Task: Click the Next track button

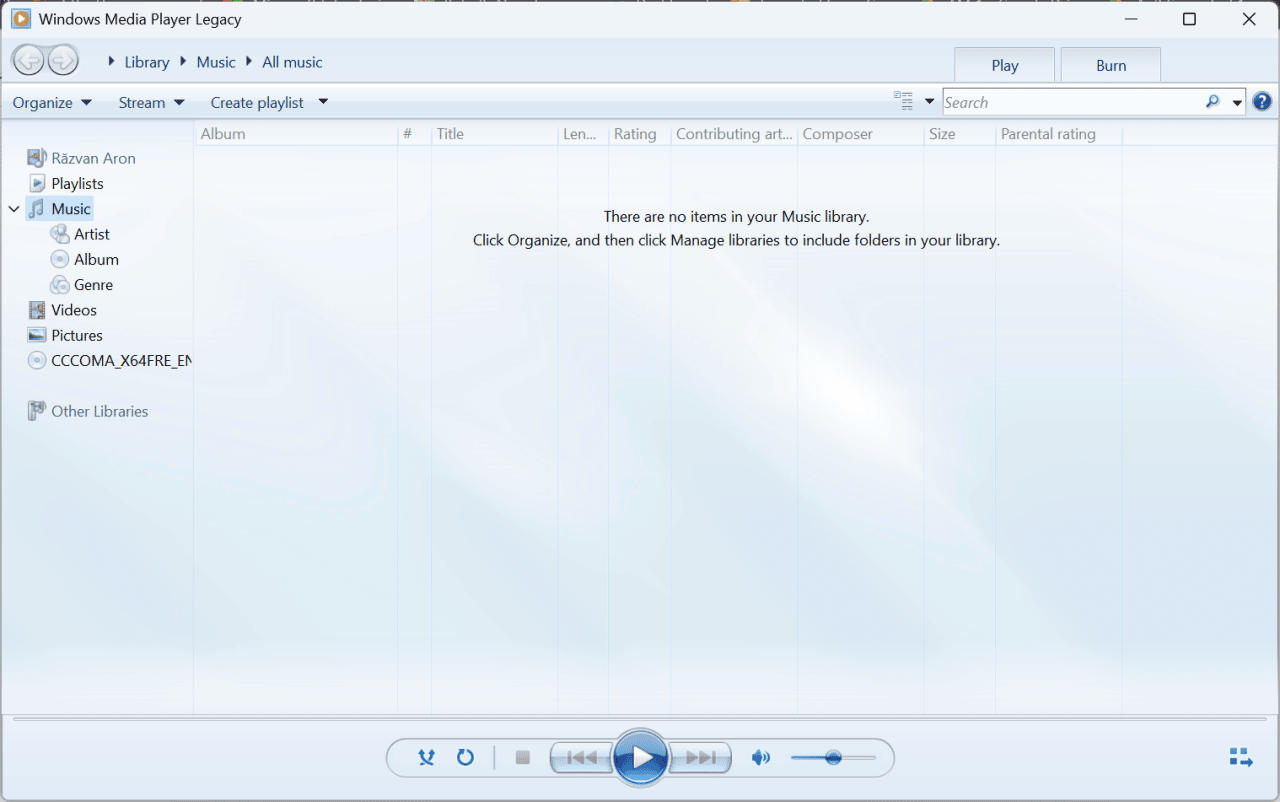Action: 700,758
